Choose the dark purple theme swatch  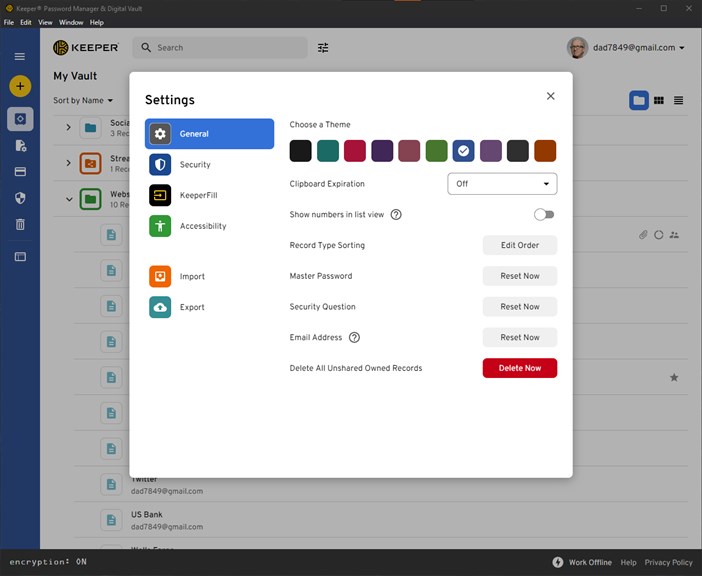click(x=382, y=150)
